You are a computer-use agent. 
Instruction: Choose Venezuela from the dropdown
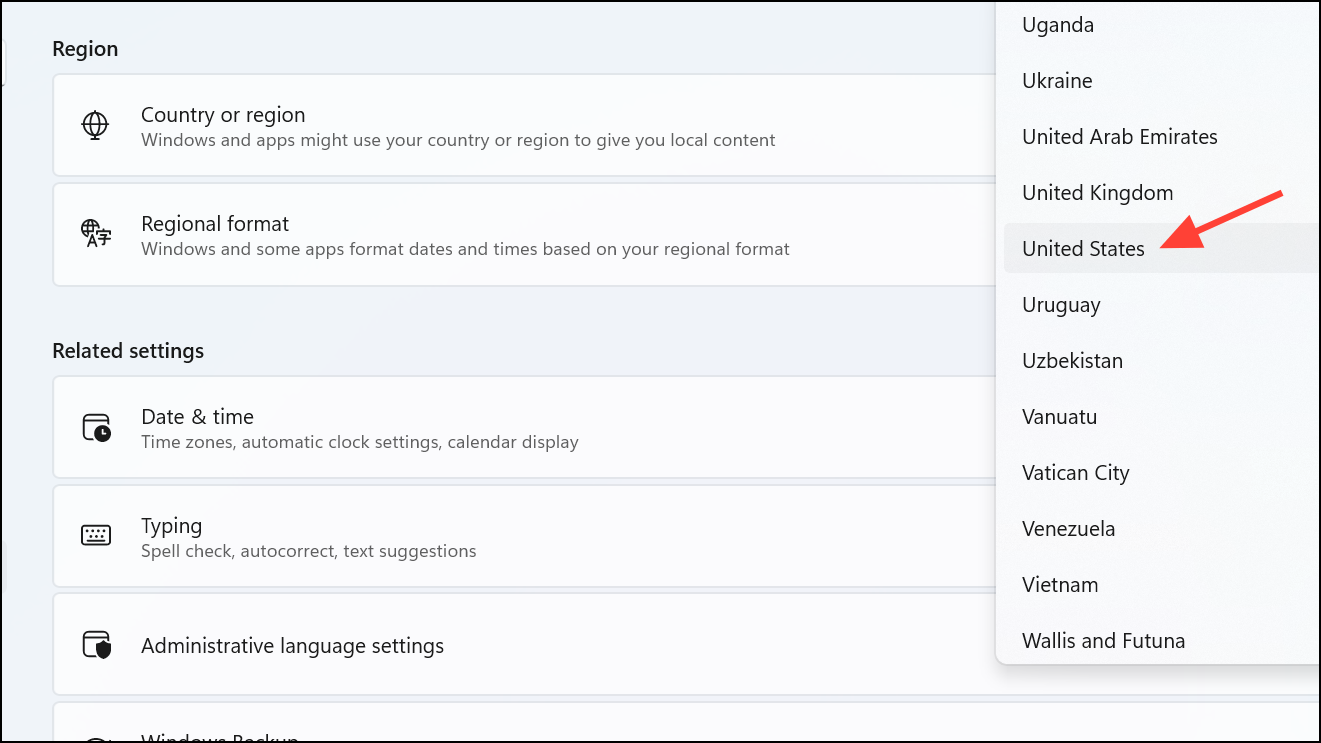point(1068,529)
